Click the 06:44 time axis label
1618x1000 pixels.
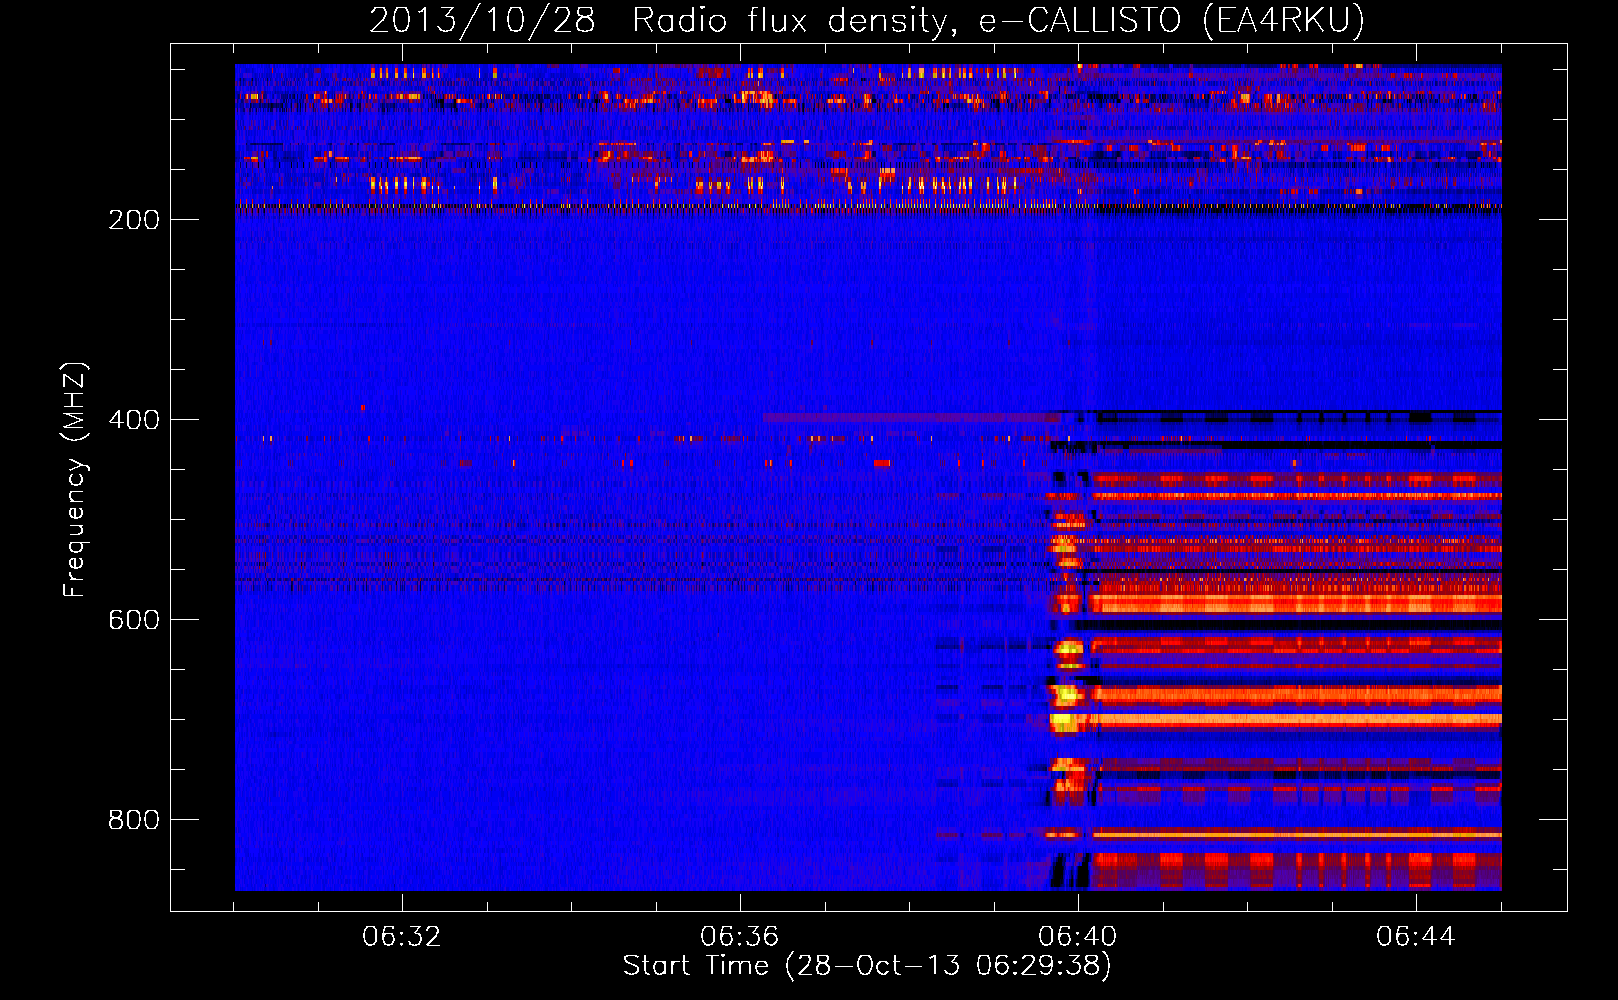(1415, 937)
